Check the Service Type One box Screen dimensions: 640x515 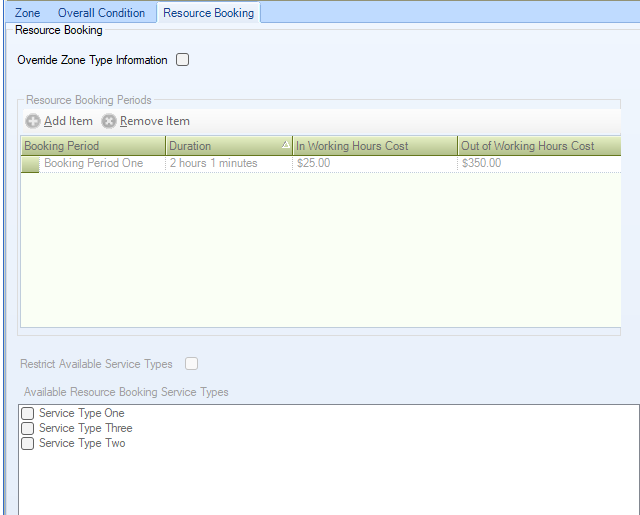[x=28, y=413]
